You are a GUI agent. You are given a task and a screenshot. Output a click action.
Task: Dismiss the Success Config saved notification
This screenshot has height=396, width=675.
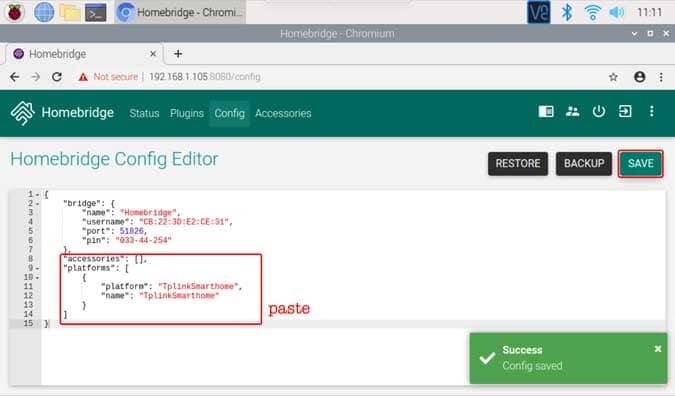658,349
